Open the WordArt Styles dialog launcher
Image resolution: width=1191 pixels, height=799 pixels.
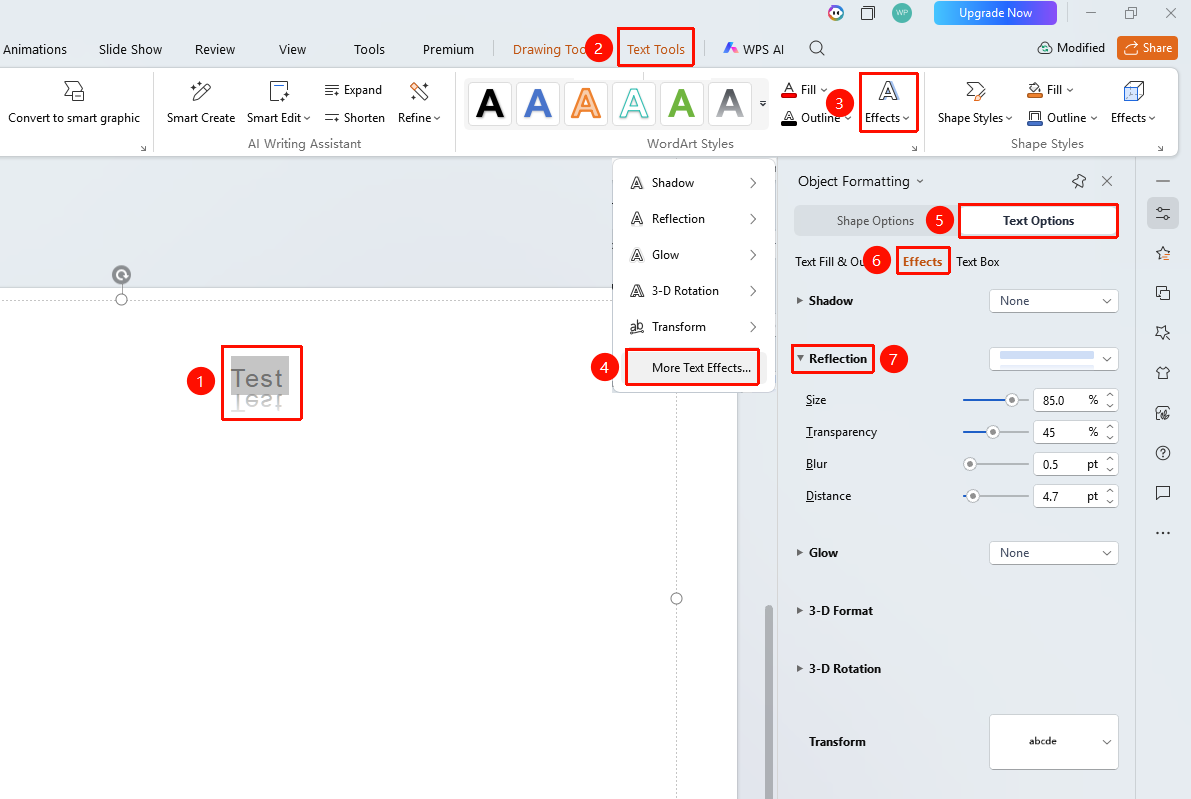point(915,148)
